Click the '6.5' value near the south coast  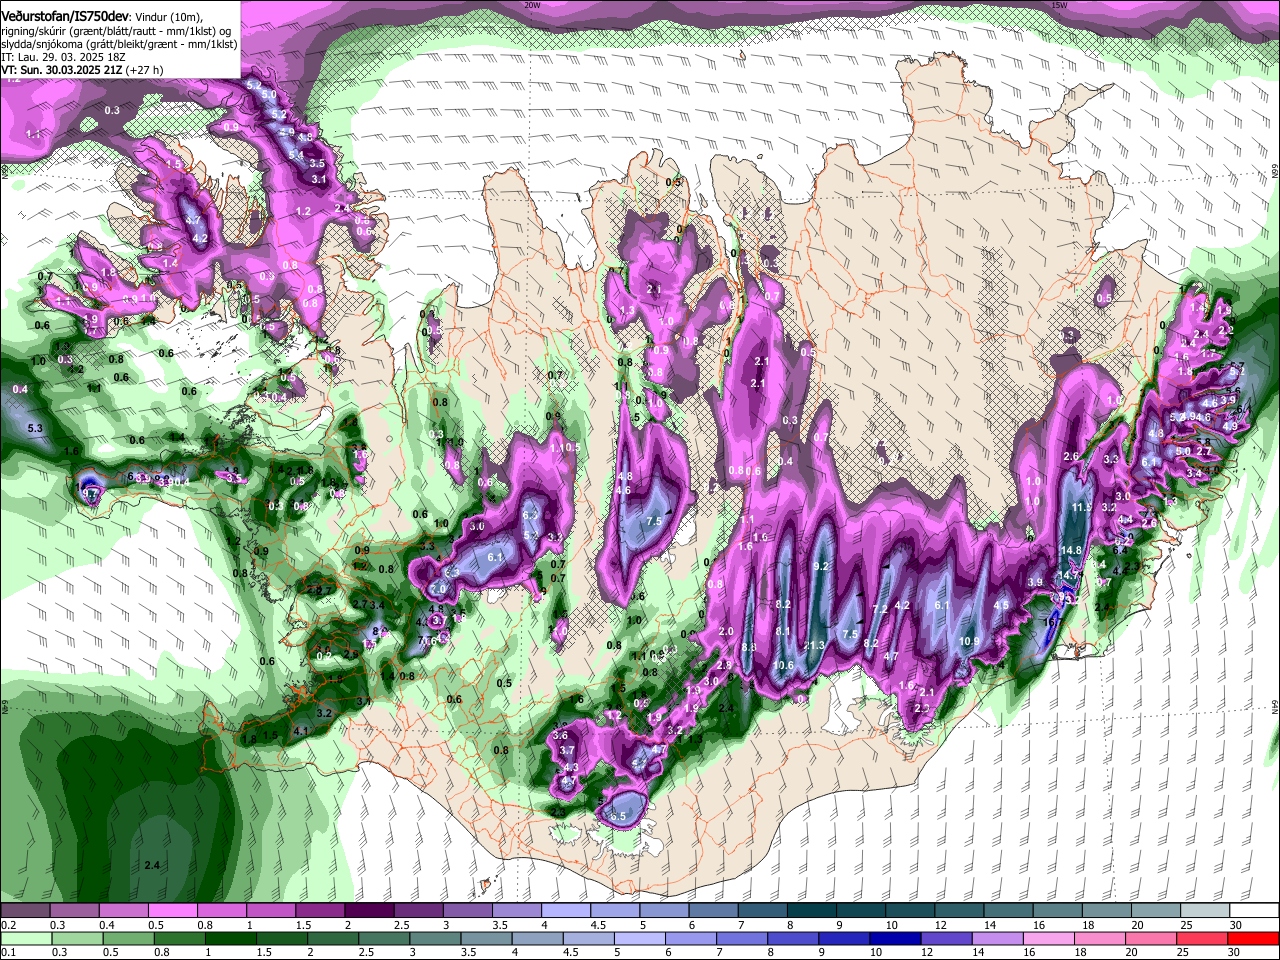click(x=618, y=817)
